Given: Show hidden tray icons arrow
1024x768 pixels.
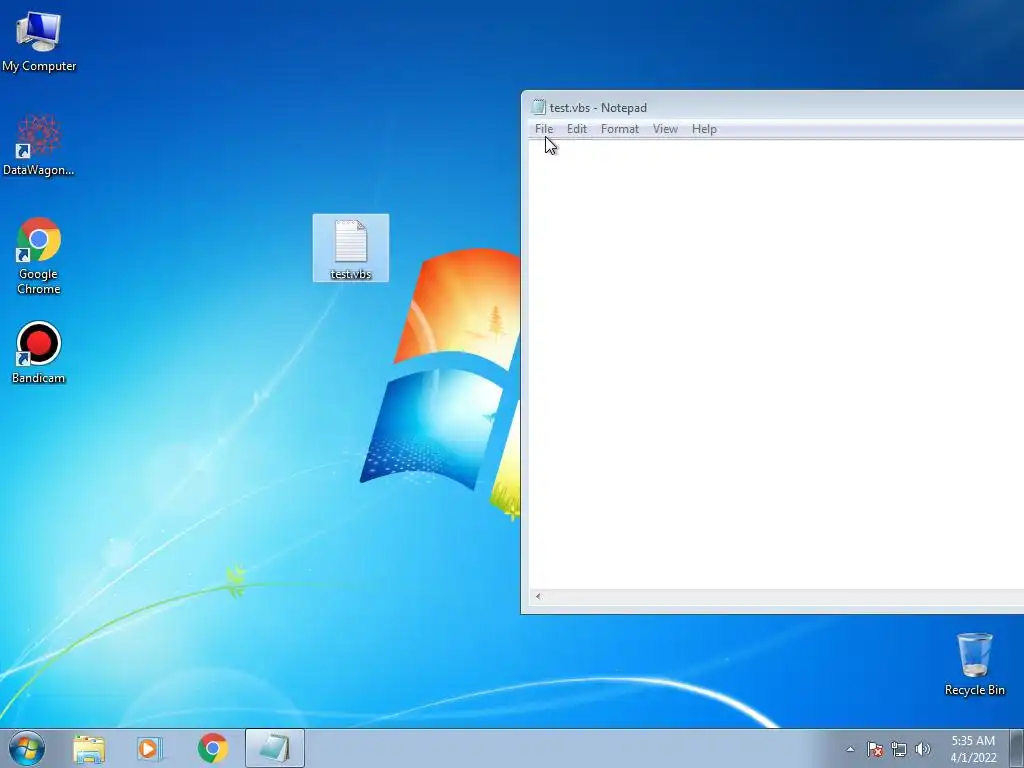Looking at the screenshot, I should (850, 749).
